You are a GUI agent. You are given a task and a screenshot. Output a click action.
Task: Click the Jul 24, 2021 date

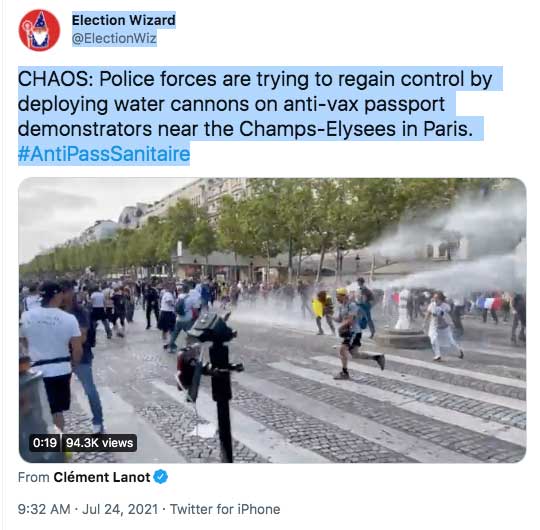(x=120, y=509)
